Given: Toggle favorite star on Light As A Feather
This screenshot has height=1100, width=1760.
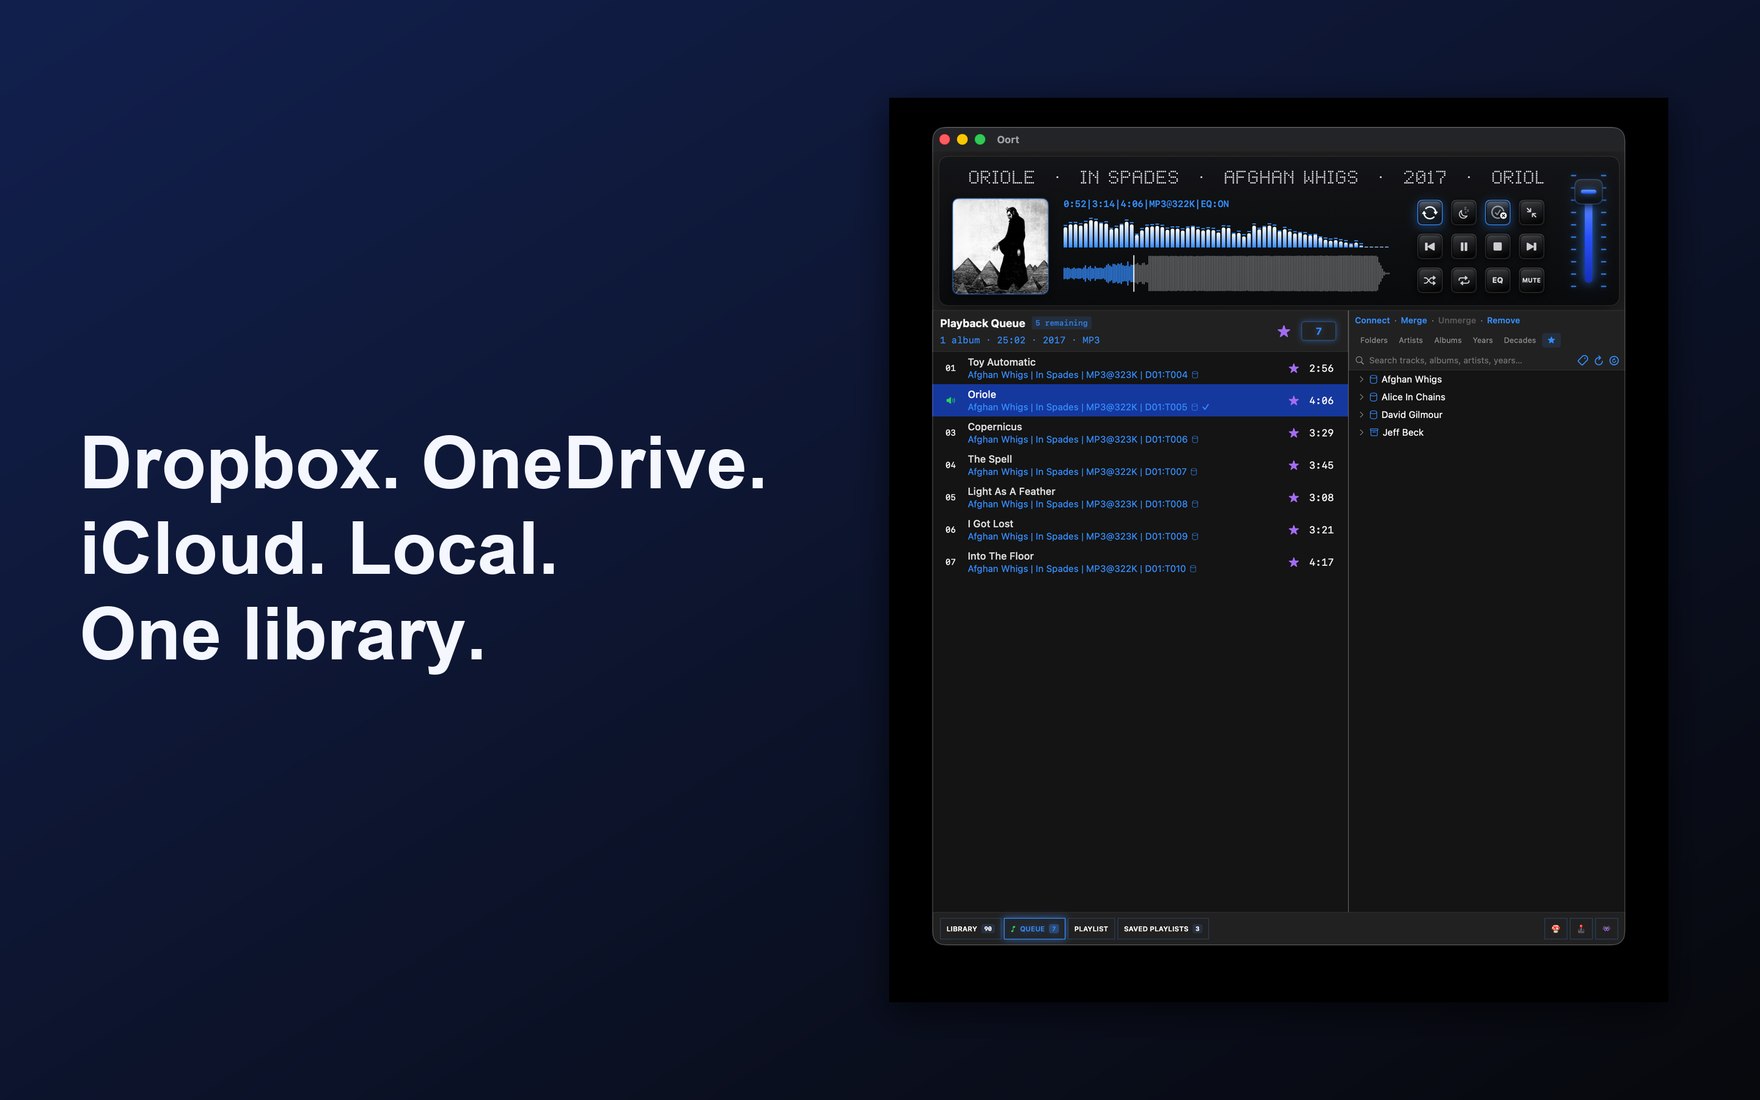Looking at the screenshot, I should [1294, 498].
